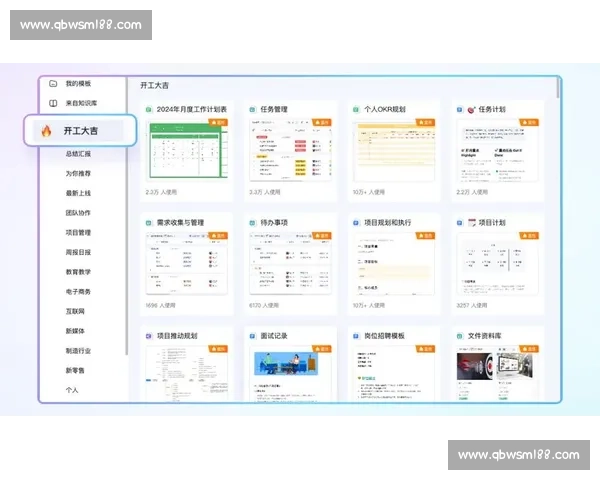
Task: Select the 开工大吉 category
Action: click(x=80, y=131)
